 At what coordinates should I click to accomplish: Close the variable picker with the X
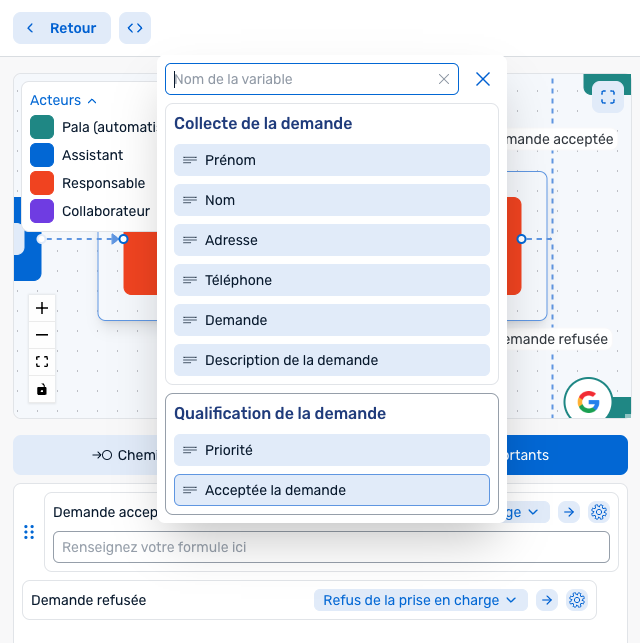click(483, 79)
